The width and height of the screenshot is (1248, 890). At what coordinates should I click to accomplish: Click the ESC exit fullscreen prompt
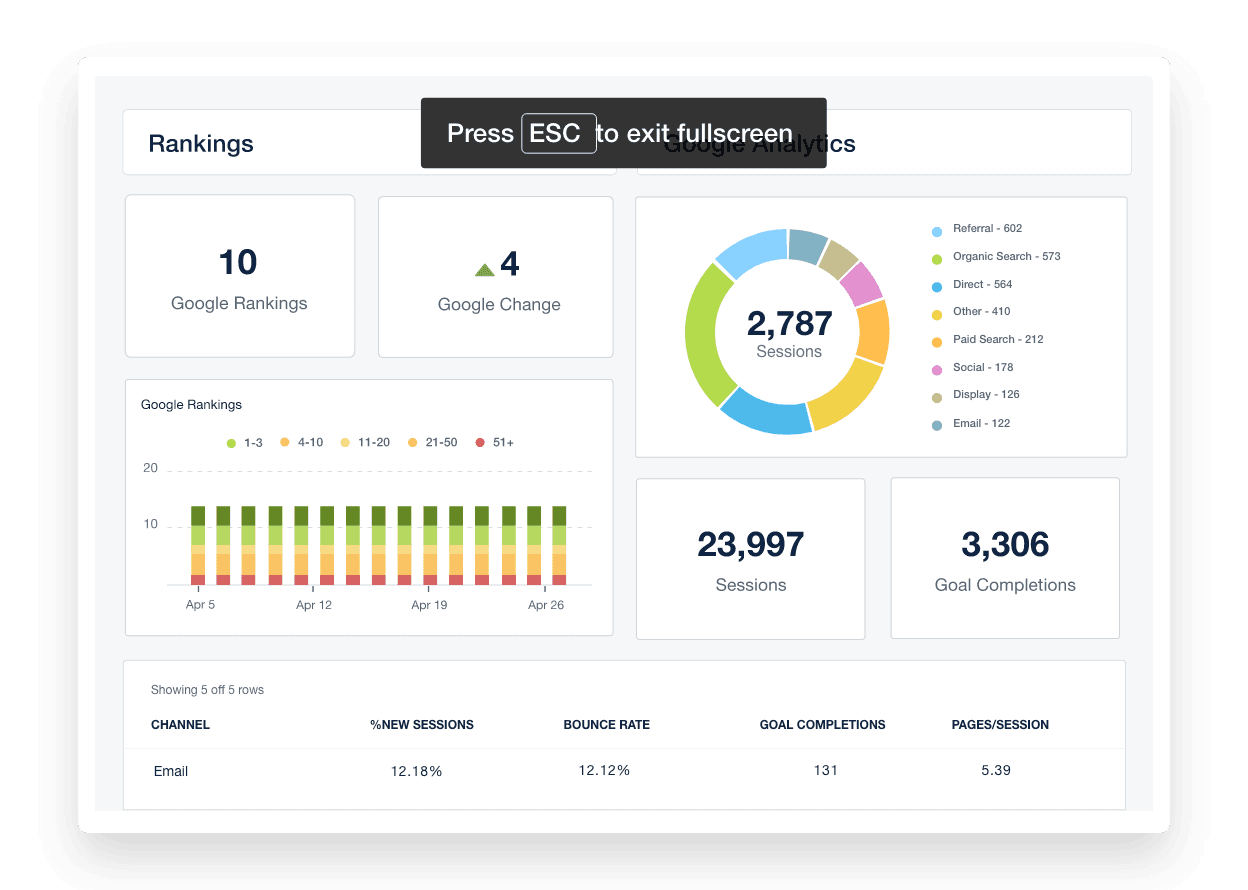click(559, 133)
